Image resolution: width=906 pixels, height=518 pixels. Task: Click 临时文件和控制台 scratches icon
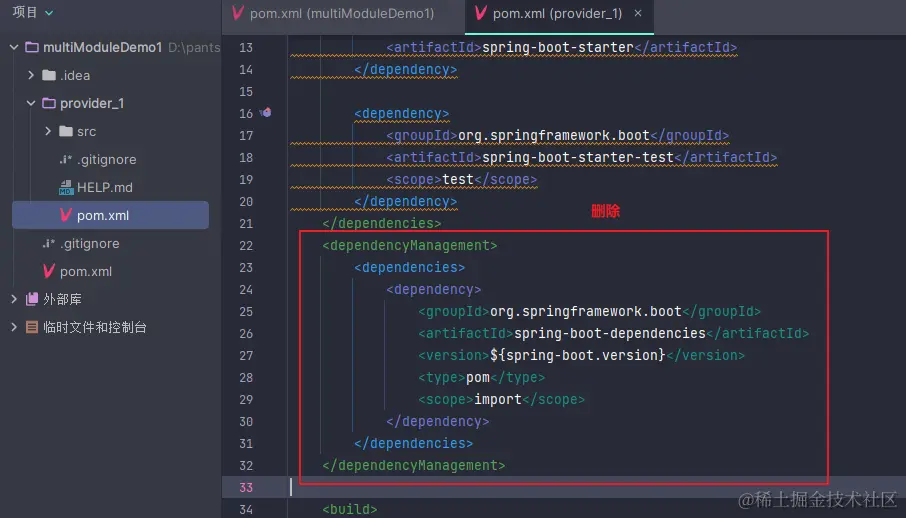click(x=32, y=327)
